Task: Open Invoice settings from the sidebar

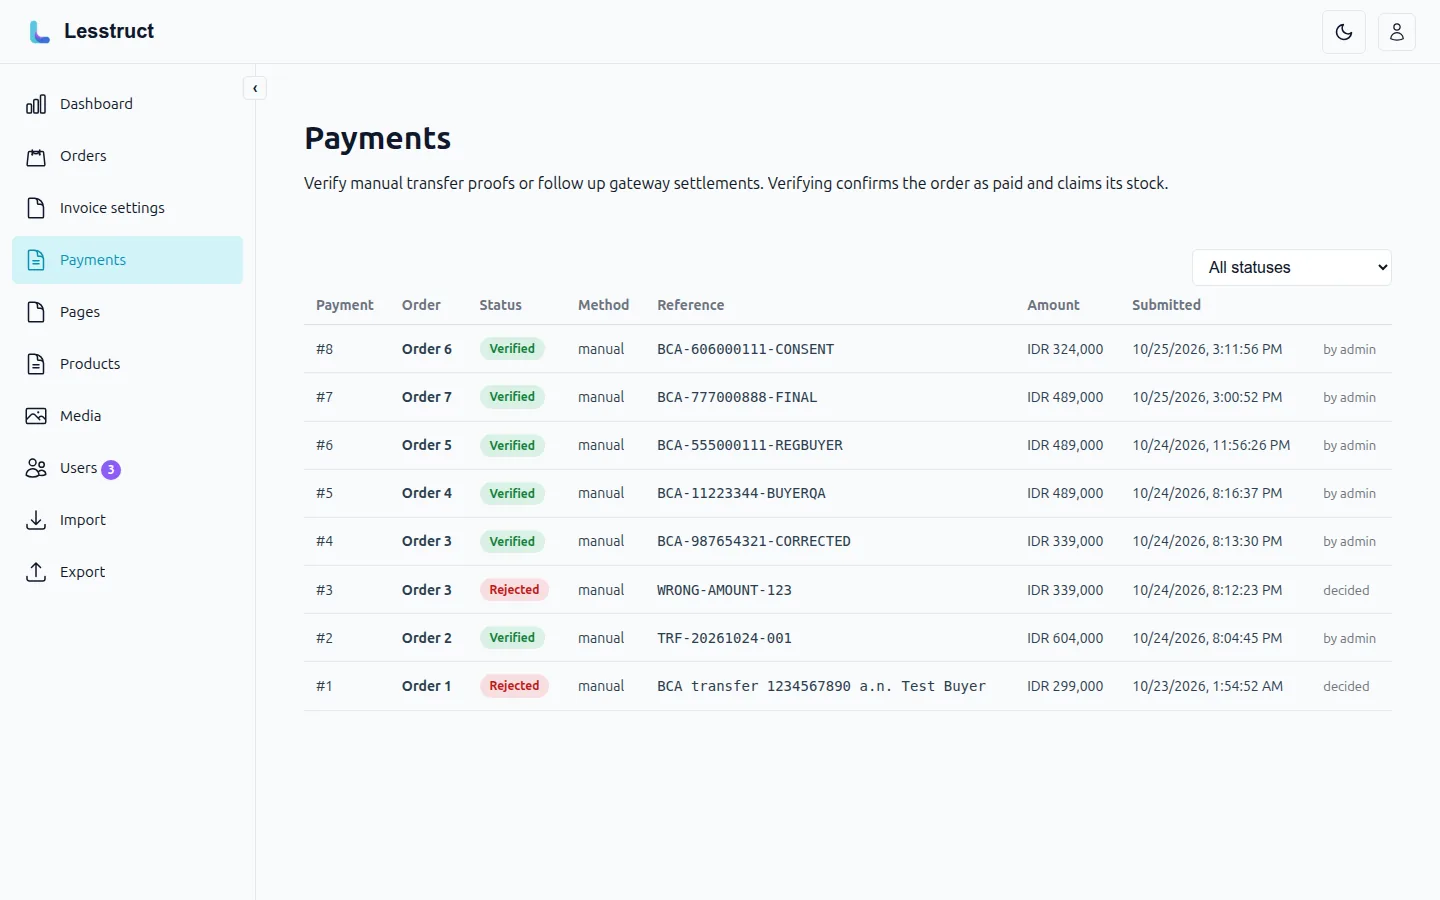Action: click(x=127, y=208)
